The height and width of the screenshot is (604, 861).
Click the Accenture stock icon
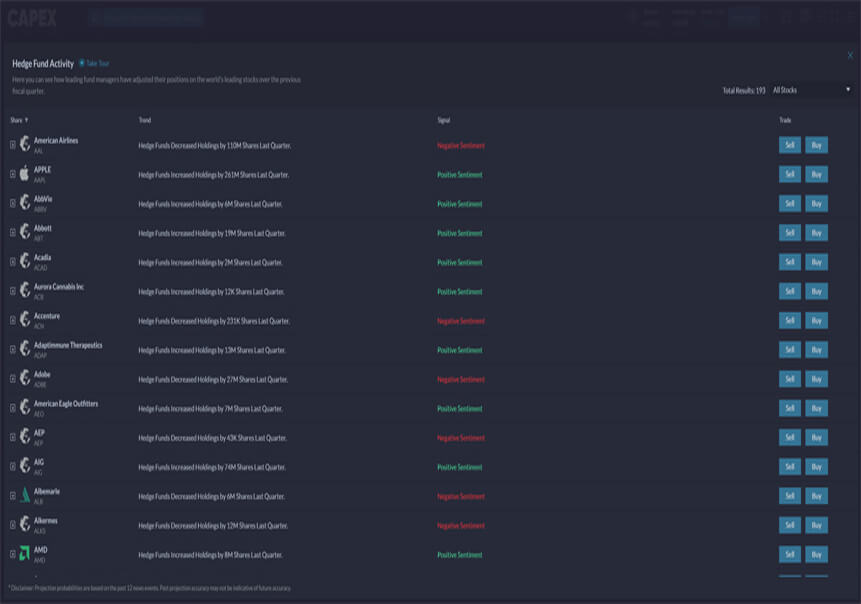point(25,320)
